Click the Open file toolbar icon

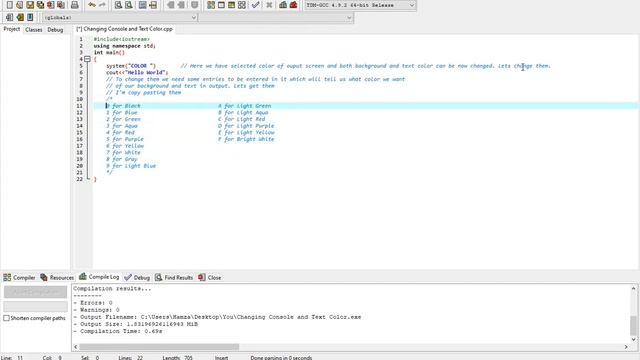tap(20, 5)
